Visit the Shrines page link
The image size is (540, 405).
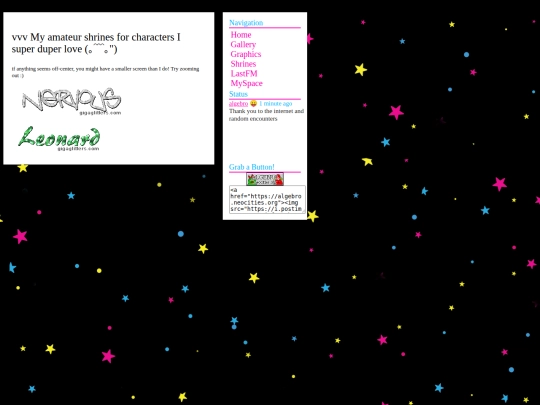tap(243, 64)
